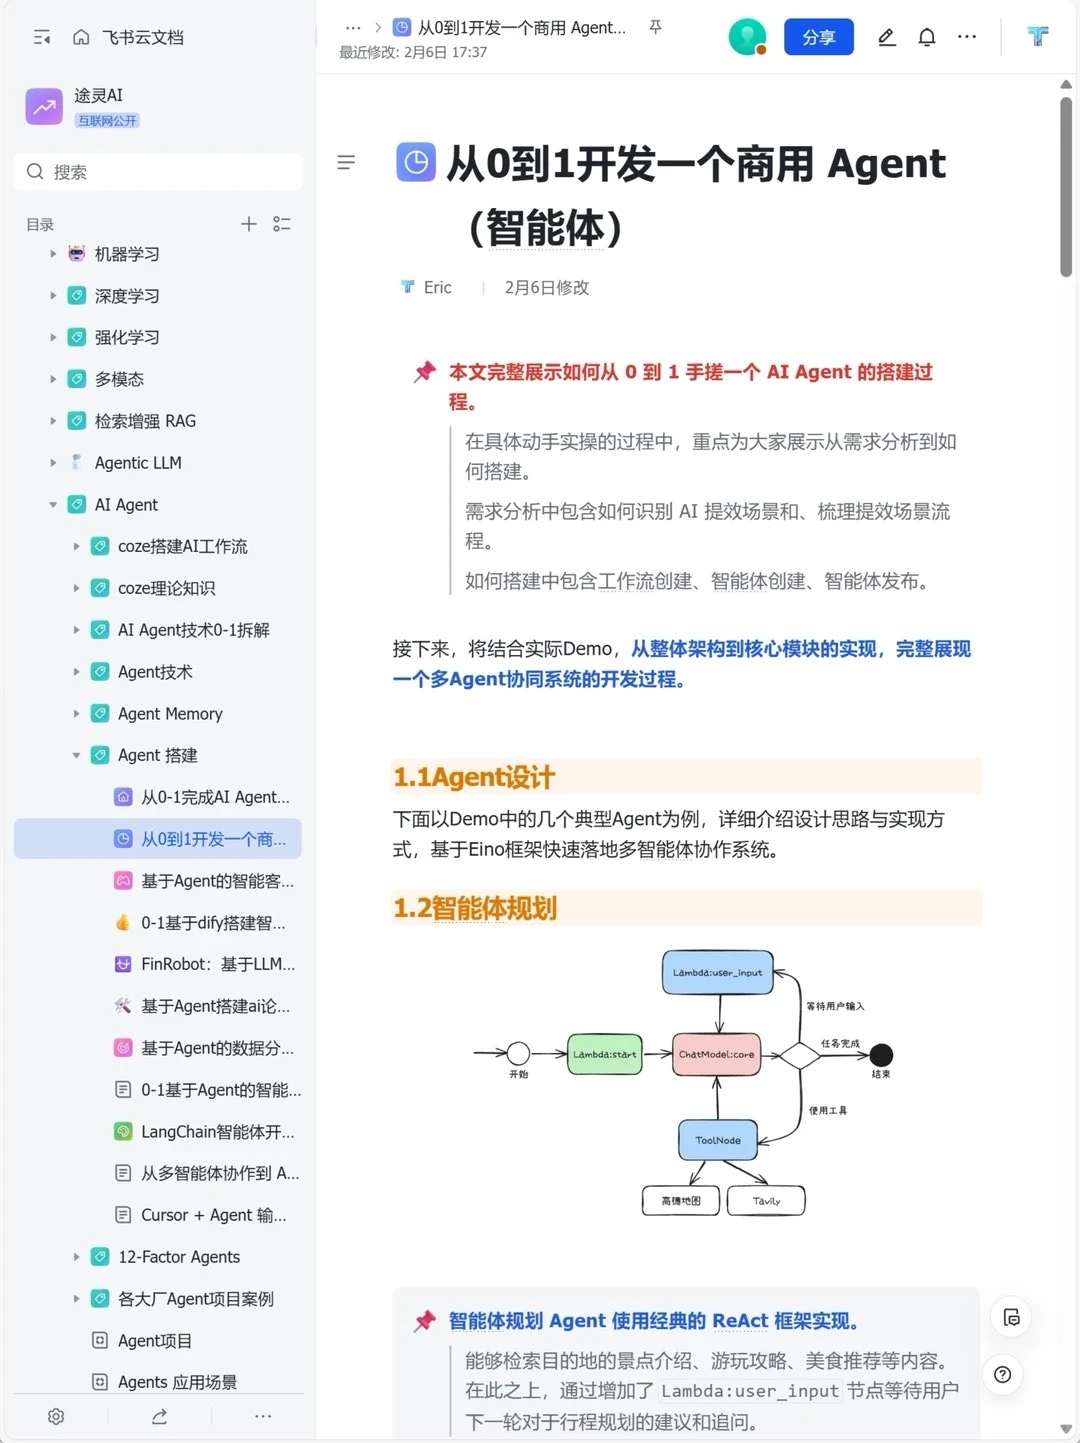The width and height of the screenshot is (1080, 1443).
Task: Open the Agent Memory page
Action: coord(170,714)
